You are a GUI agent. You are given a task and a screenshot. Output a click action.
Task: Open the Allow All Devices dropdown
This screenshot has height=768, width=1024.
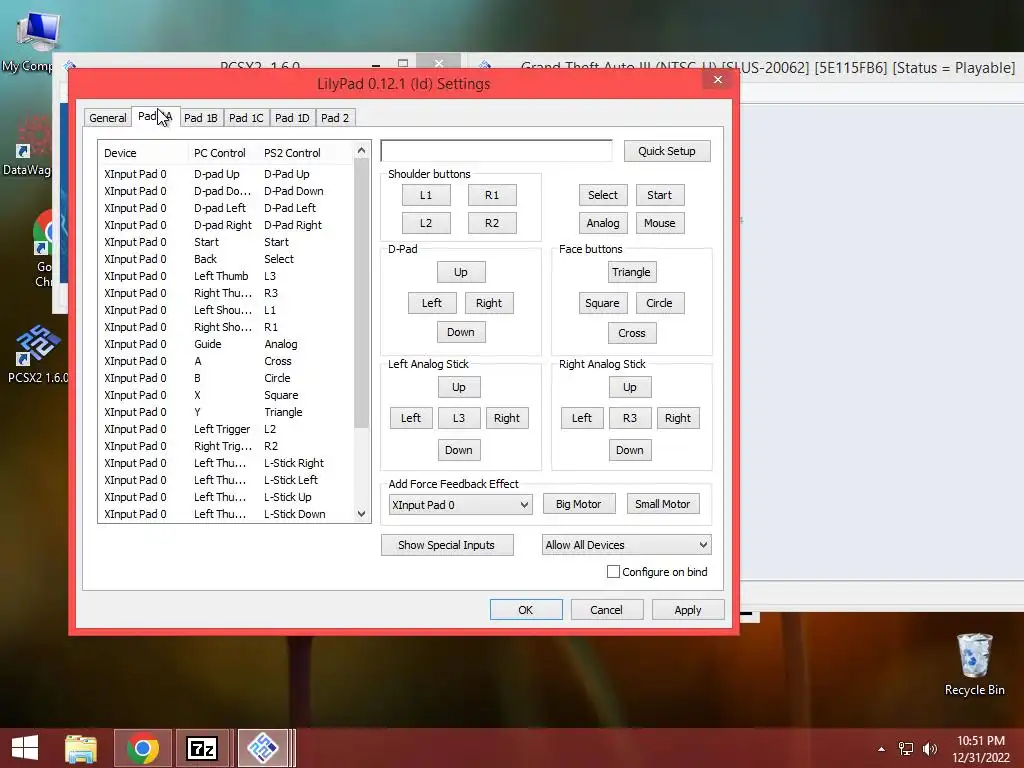coord(626,545)
